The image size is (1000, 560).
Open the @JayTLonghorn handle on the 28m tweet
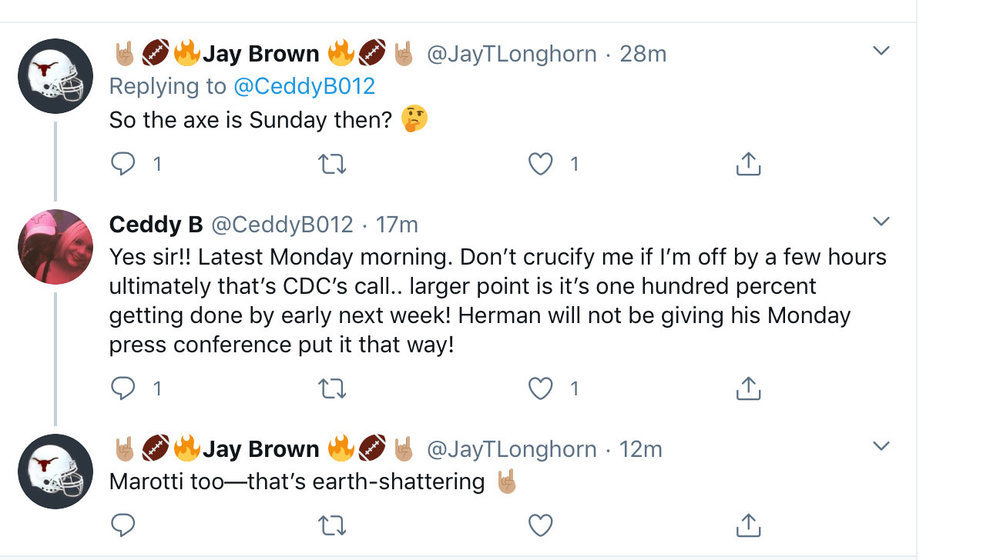511,53
